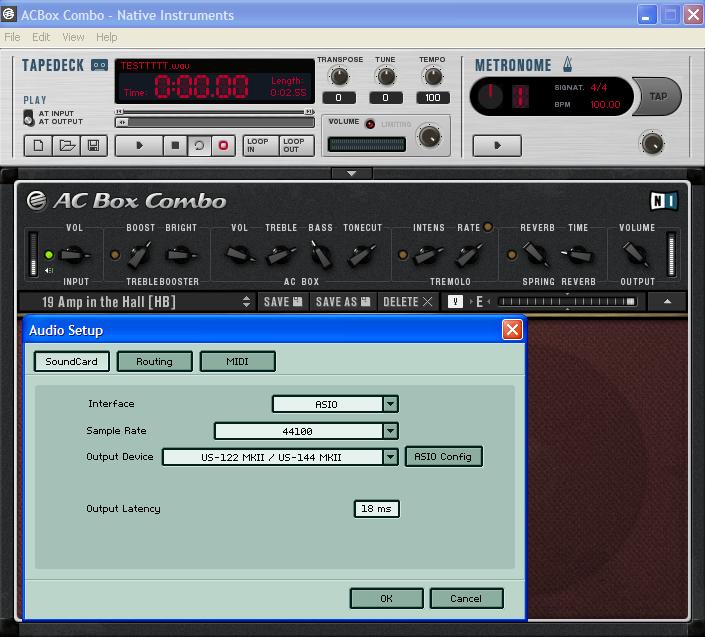The width and height of the screenshot is (705, 637).
Task: Collapse the top panel with down arrow
Action: 352,173
